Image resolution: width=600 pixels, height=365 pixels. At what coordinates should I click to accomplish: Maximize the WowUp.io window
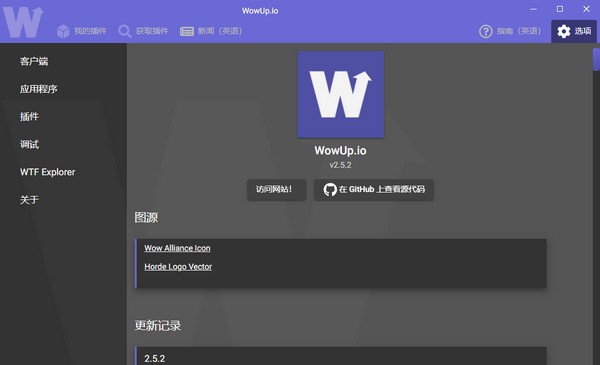560,9
